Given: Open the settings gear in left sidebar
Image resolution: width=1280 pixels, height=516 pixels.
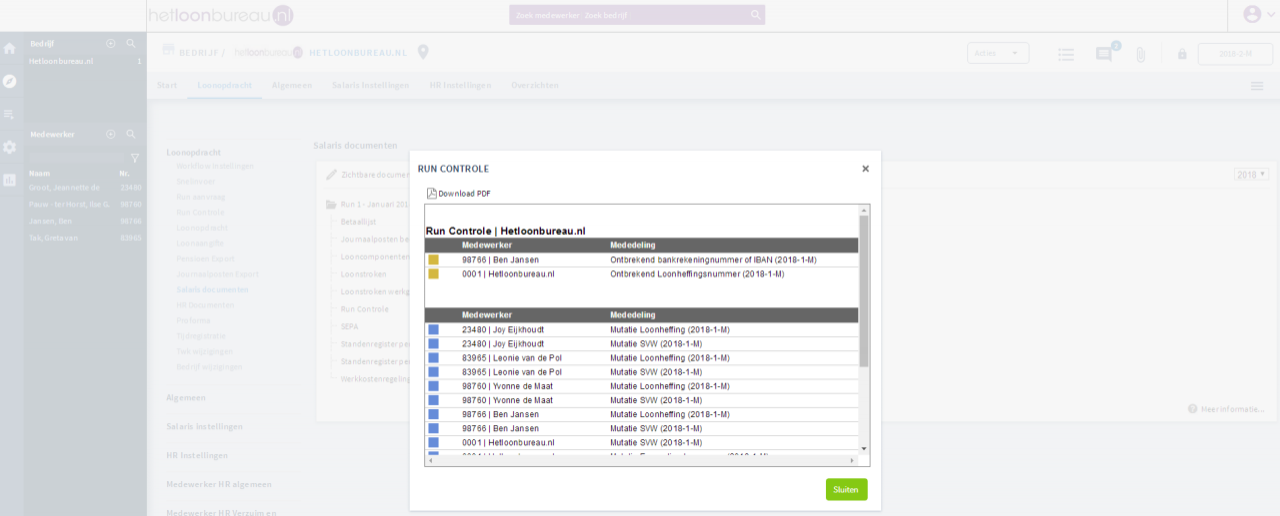Looking at the screenshot, I should (x=10, y=147).
